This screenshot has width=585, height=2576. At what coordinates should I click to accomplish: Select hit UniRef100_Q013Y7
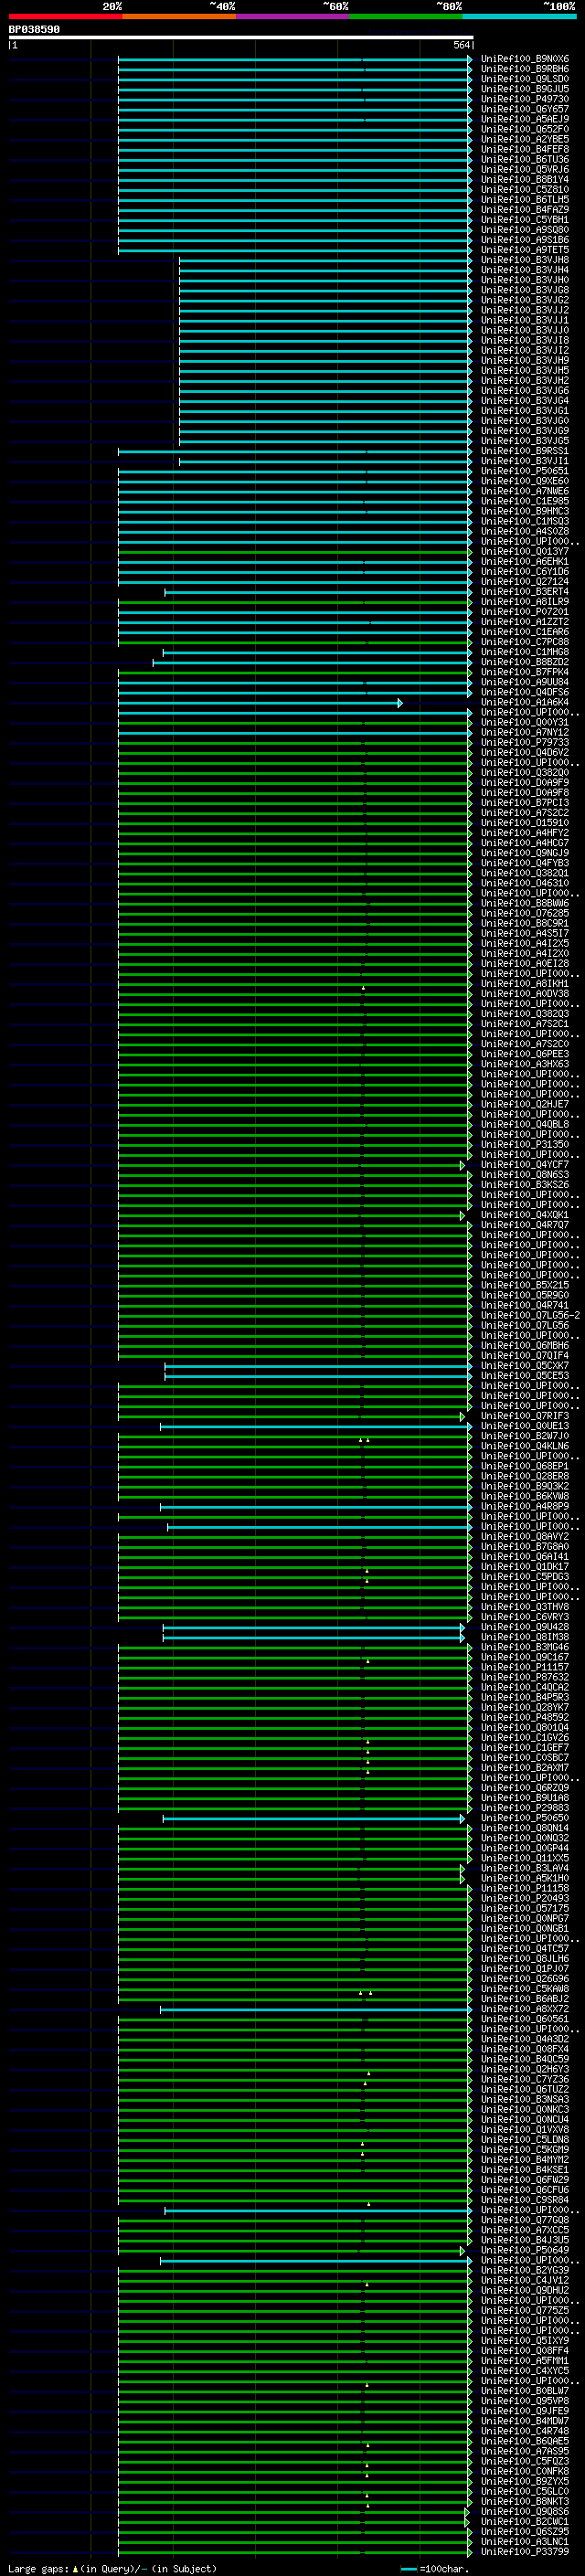(x=525, y=551)
